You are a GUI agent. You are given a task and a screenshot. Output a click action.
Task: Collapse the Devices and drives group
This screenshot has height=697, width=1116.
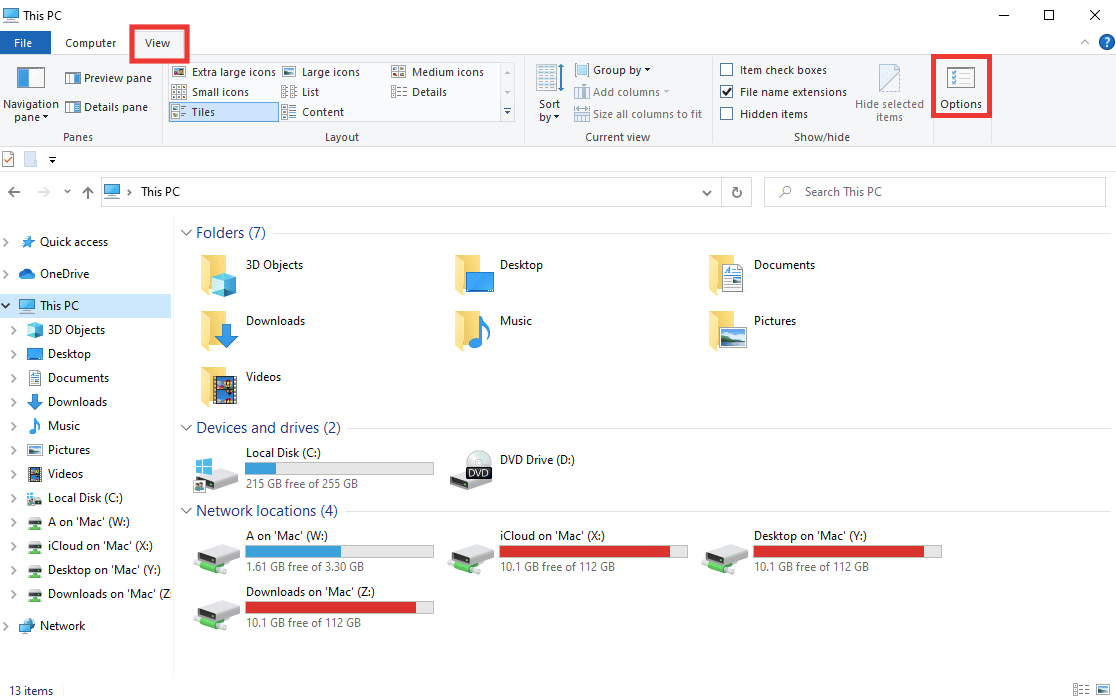pos(186,428)
